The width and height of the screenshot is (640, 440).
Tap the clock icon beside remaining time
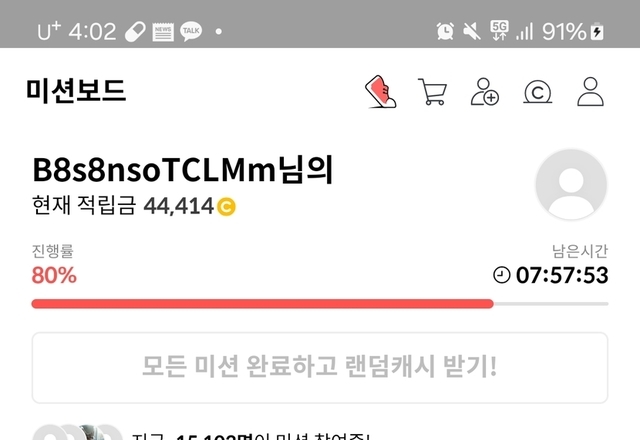[x=502, y=275]
